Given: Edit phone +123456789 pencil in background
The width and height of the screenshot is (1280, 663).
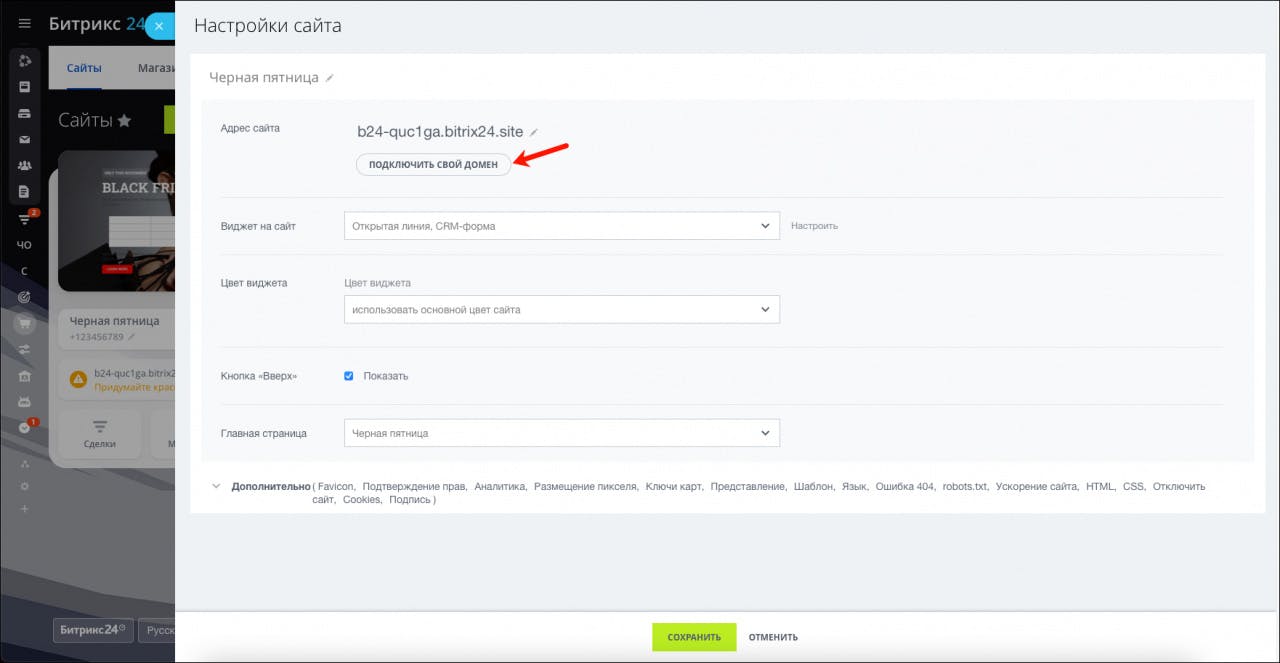Looking at the screenshot, I should 131,337.
